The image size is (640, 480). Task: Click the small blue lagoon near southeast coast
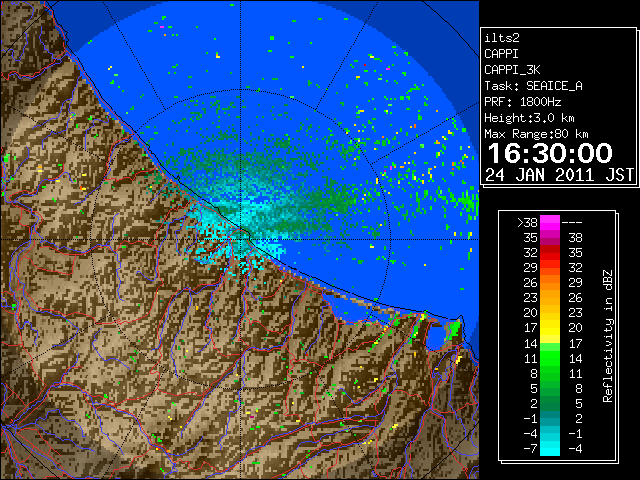click(436, 337)
